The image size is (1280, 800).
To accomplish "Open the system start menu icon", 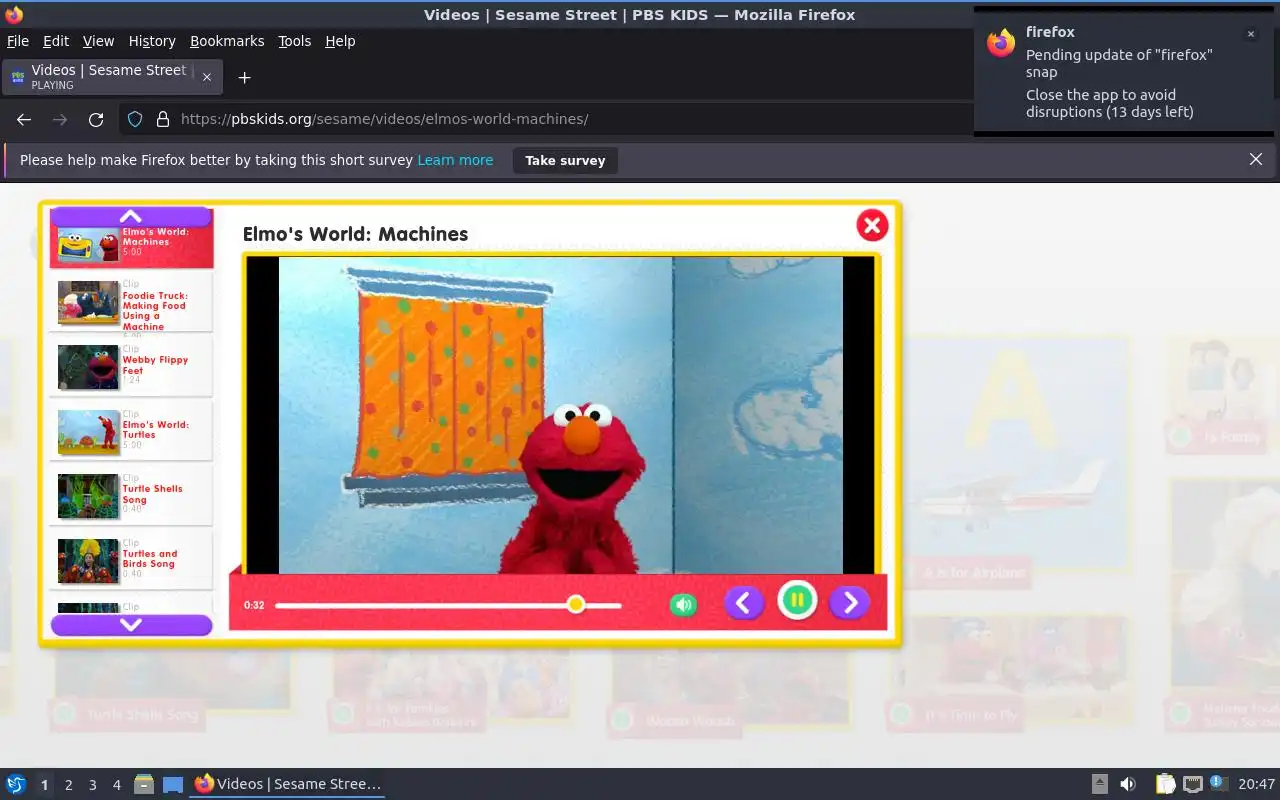I will 15,784.
